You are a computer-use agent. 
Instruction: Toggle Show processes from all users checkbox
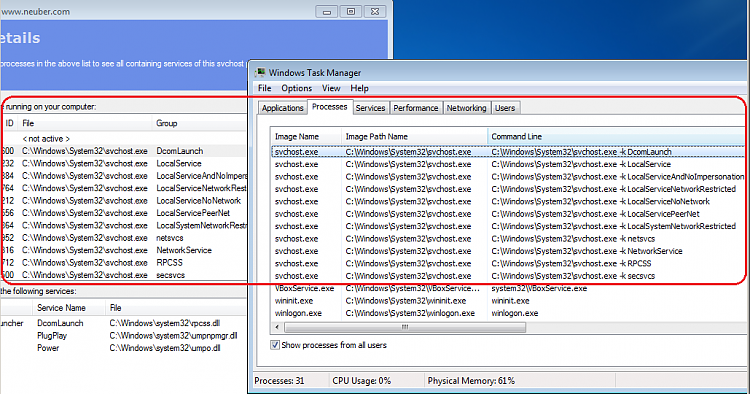(275, 345)
